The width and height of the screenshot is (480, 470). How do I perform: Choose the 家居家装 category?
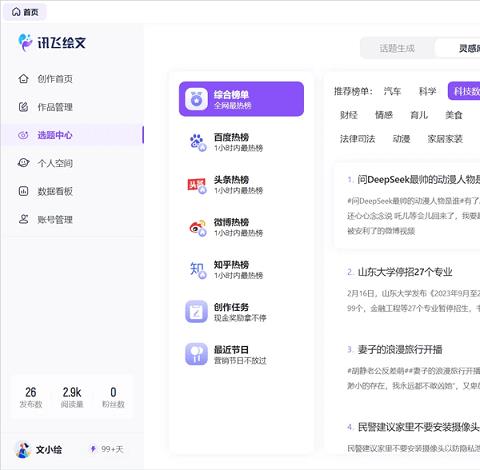pyautogui.click(x=445, y=139)
